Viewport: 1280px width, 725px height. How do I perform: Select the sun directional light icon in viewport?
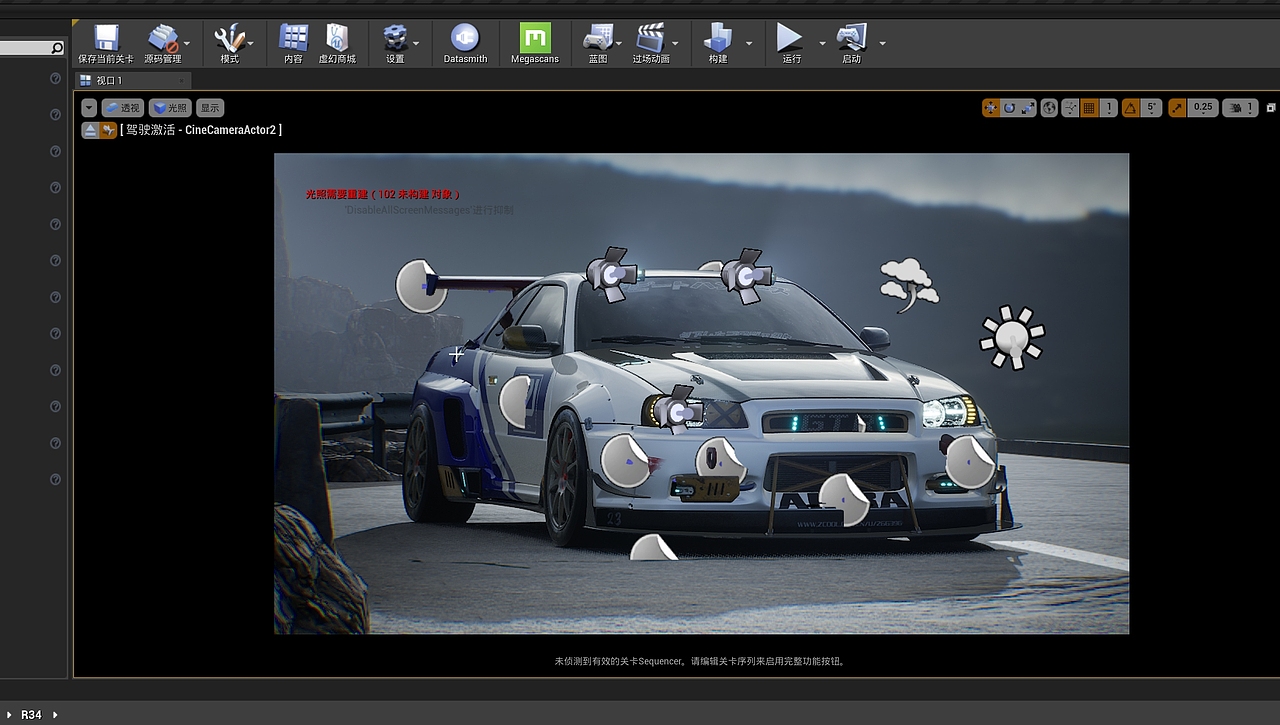1012,337
